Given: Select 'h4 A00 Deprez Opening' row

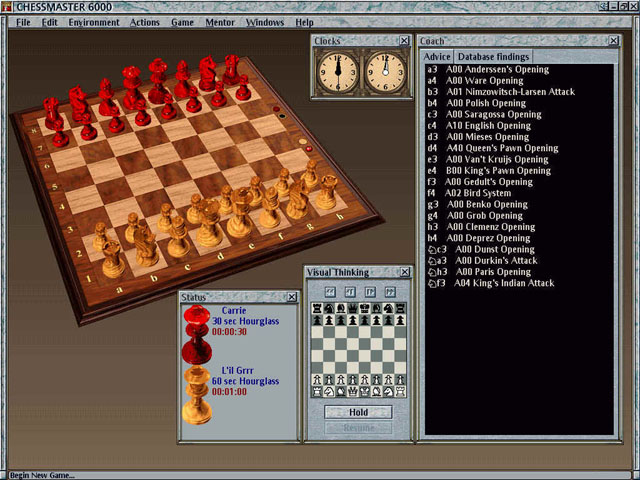Looking at the screenshot, I should pos(478,238).
